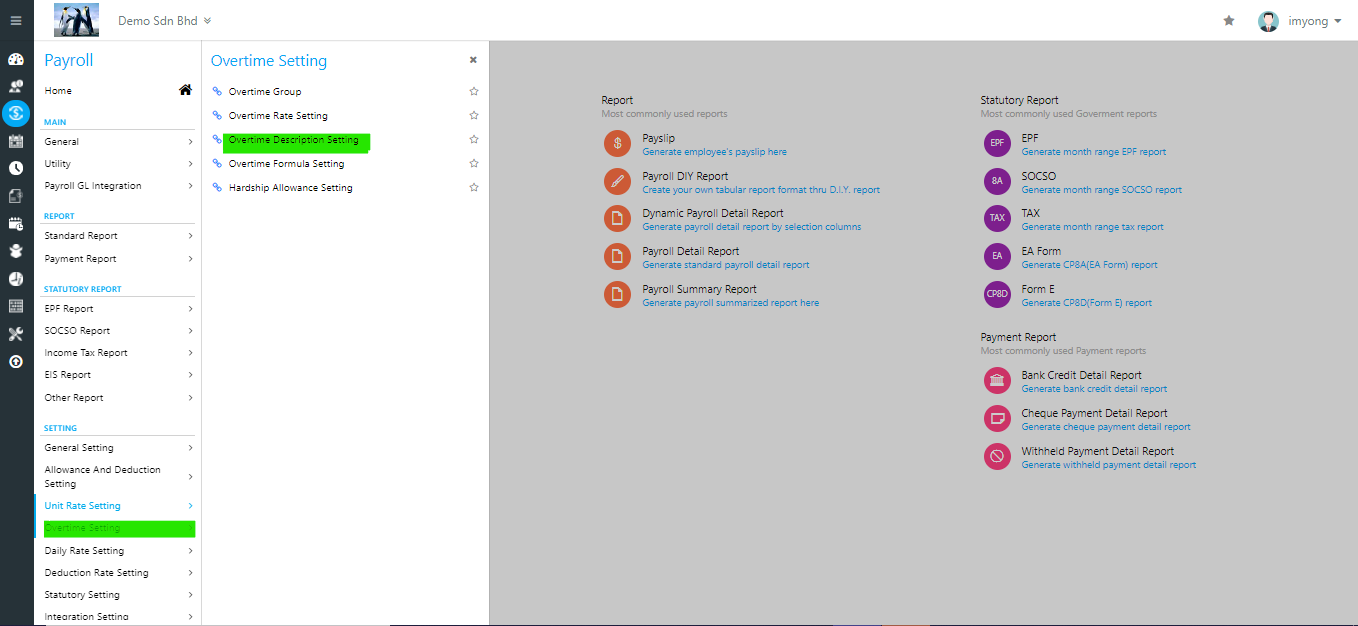
Task: Expand the Standard Report menu
Action: (118, 236)
